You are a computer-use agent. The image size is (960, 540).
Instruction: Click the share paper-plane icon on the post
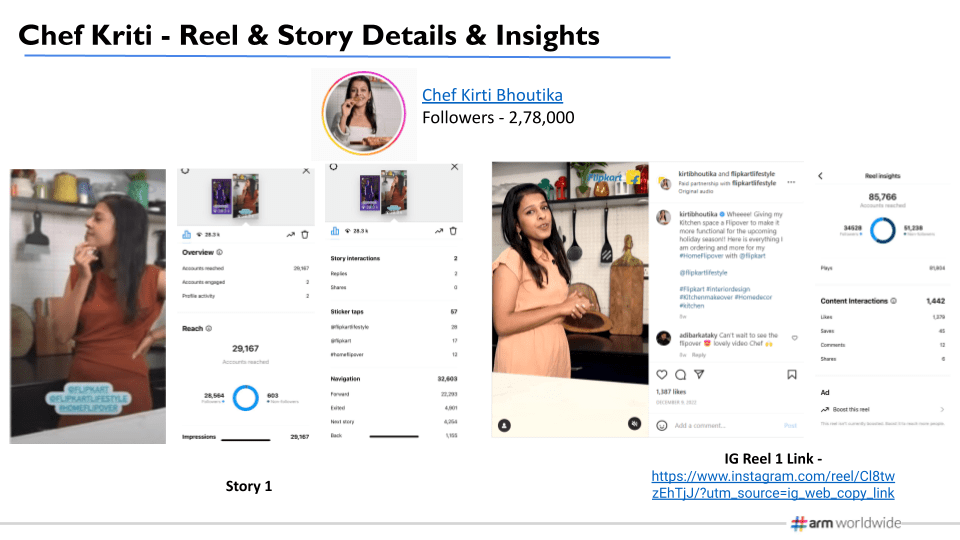699,374
